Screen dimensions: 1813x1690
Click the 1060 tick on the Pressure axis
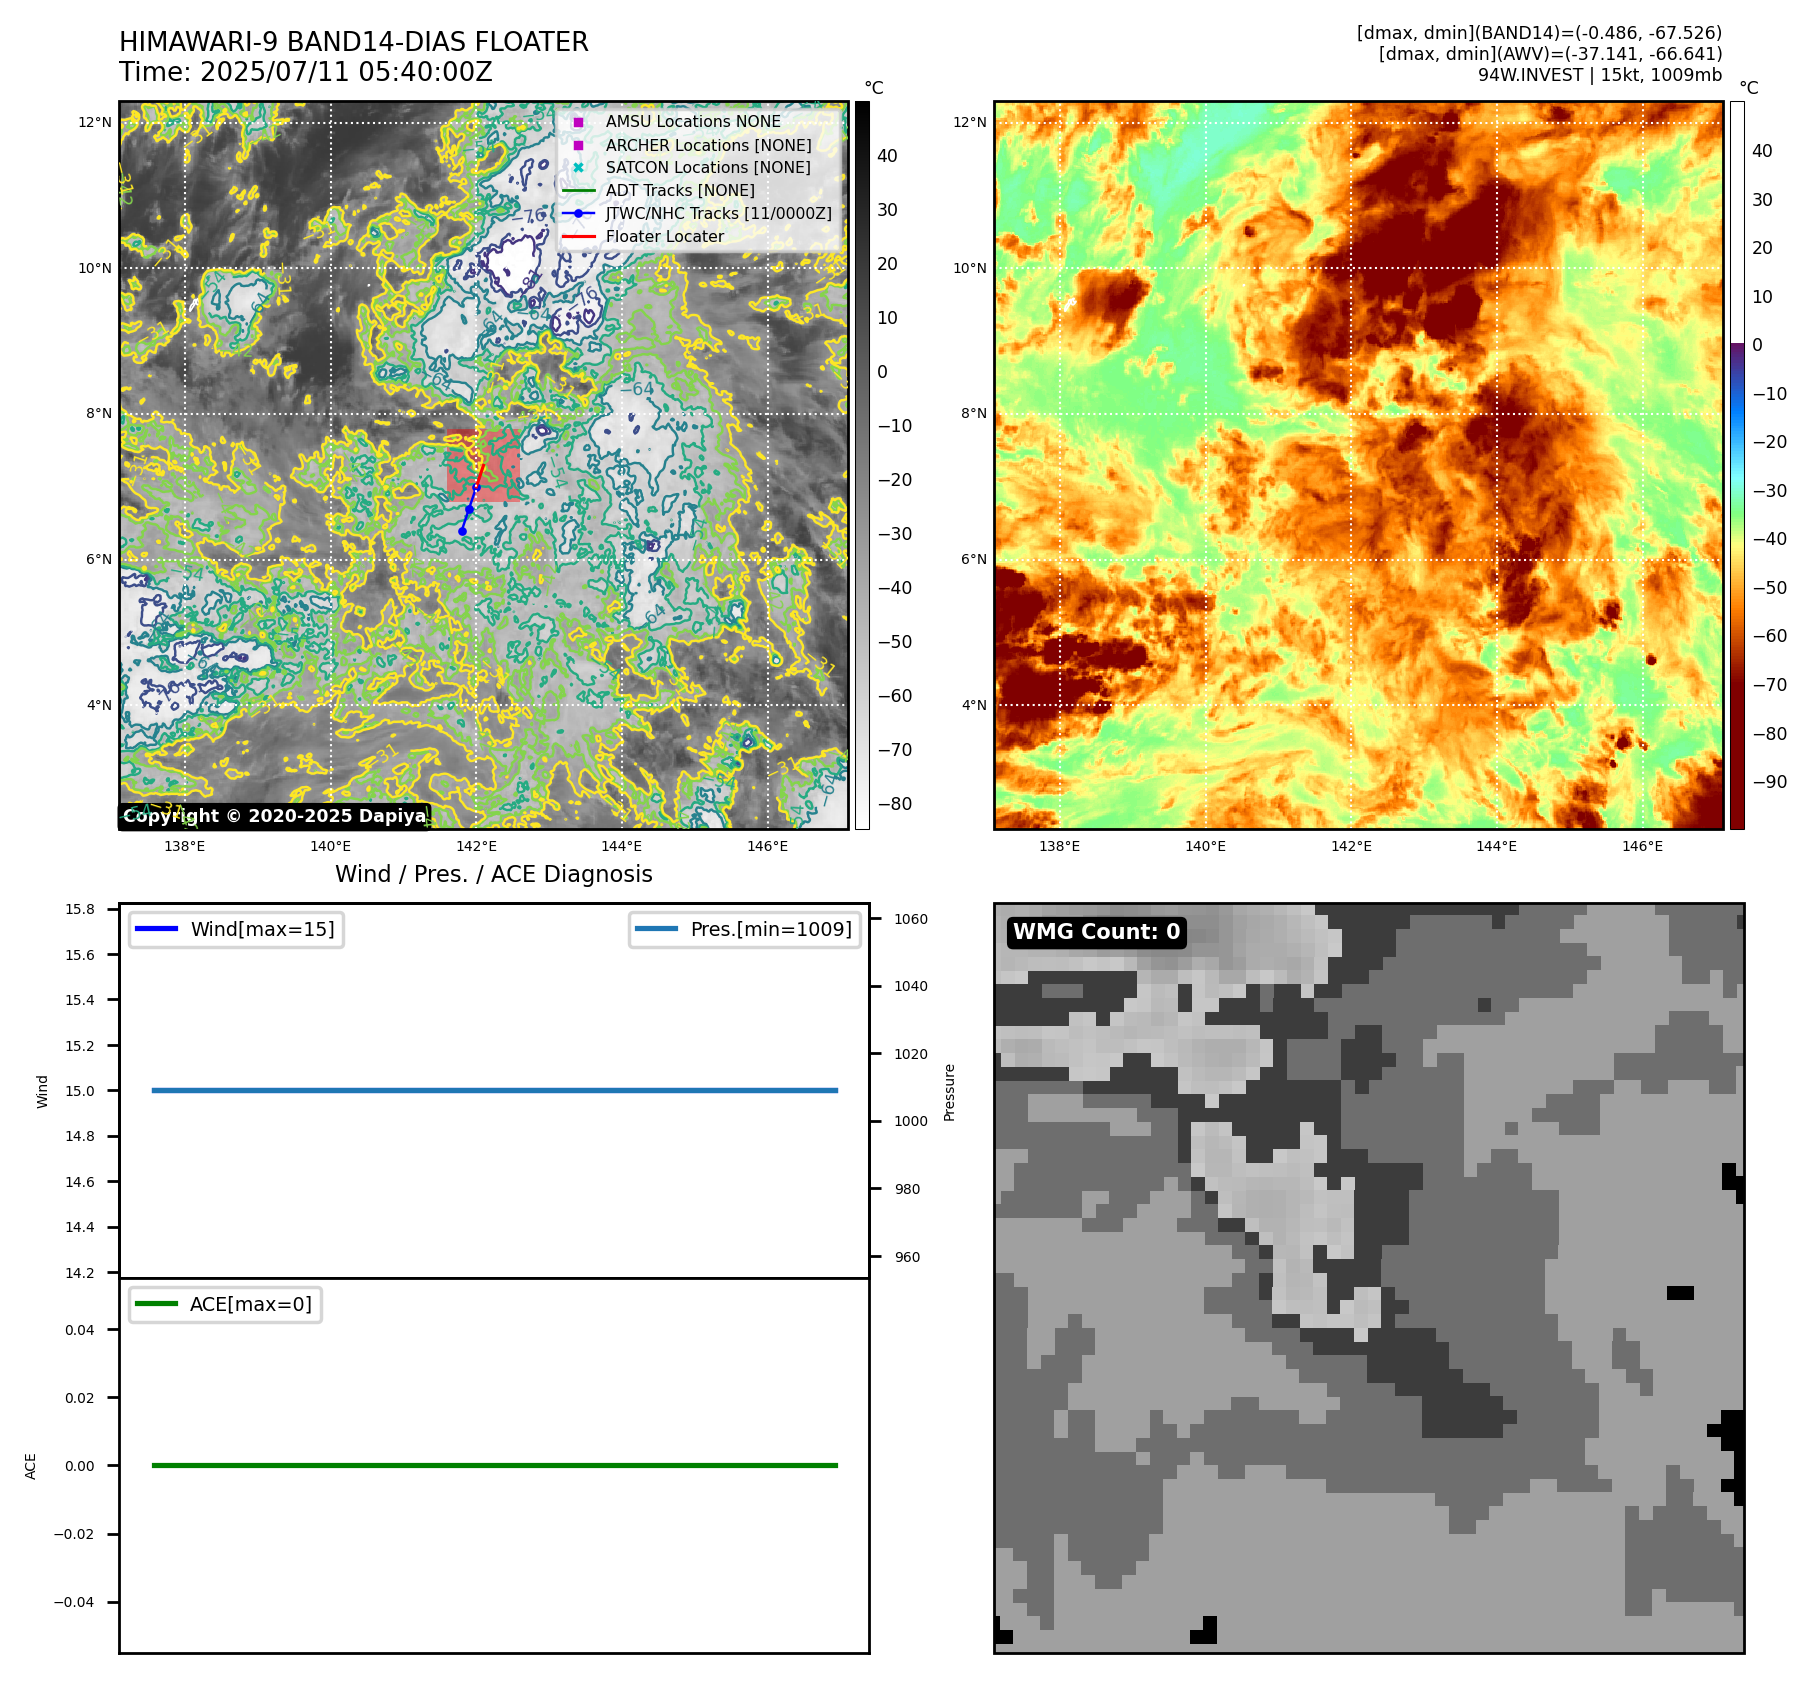click(x=911, y=919)
